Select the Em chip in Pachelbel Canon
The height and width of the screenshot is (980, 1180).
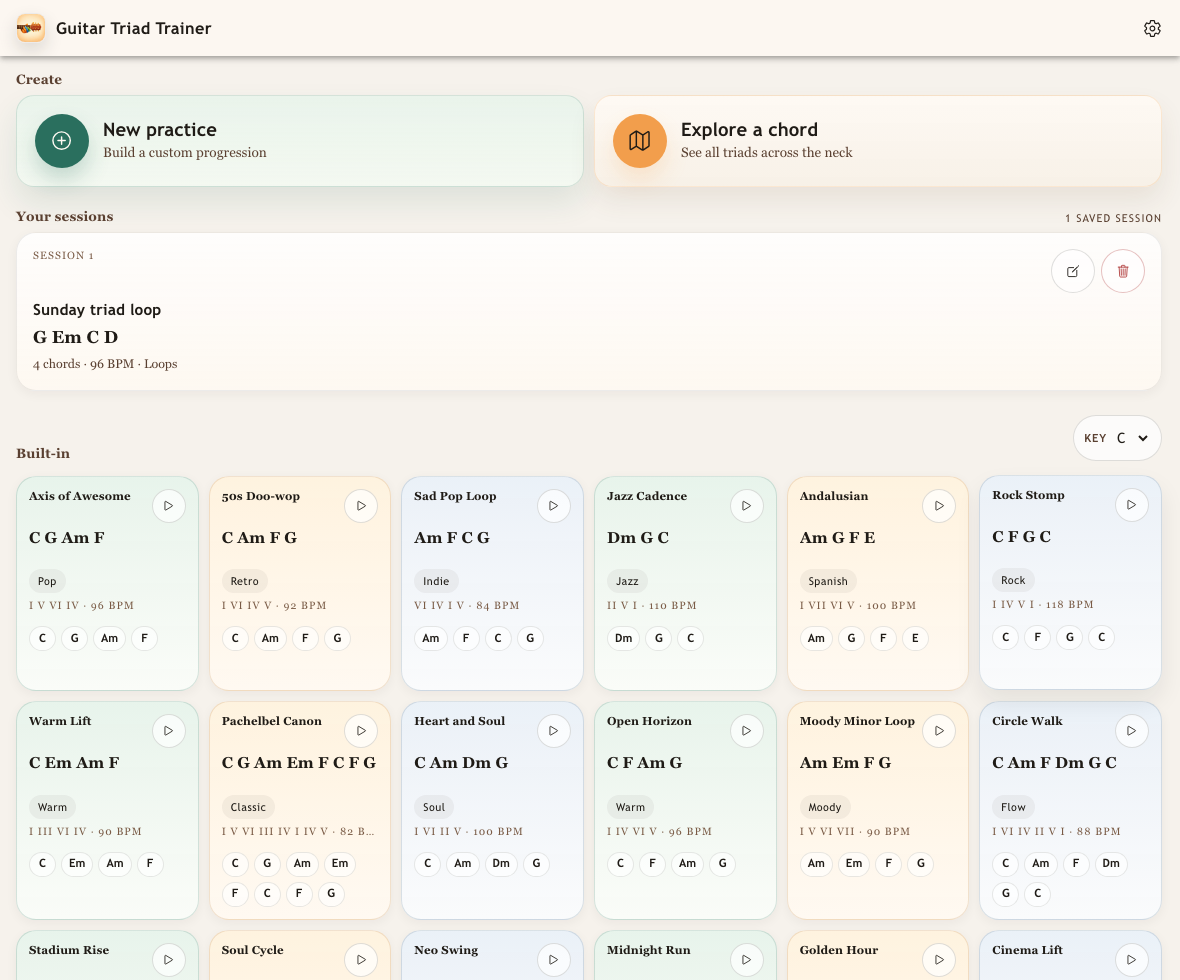click(x=340, y=863)
